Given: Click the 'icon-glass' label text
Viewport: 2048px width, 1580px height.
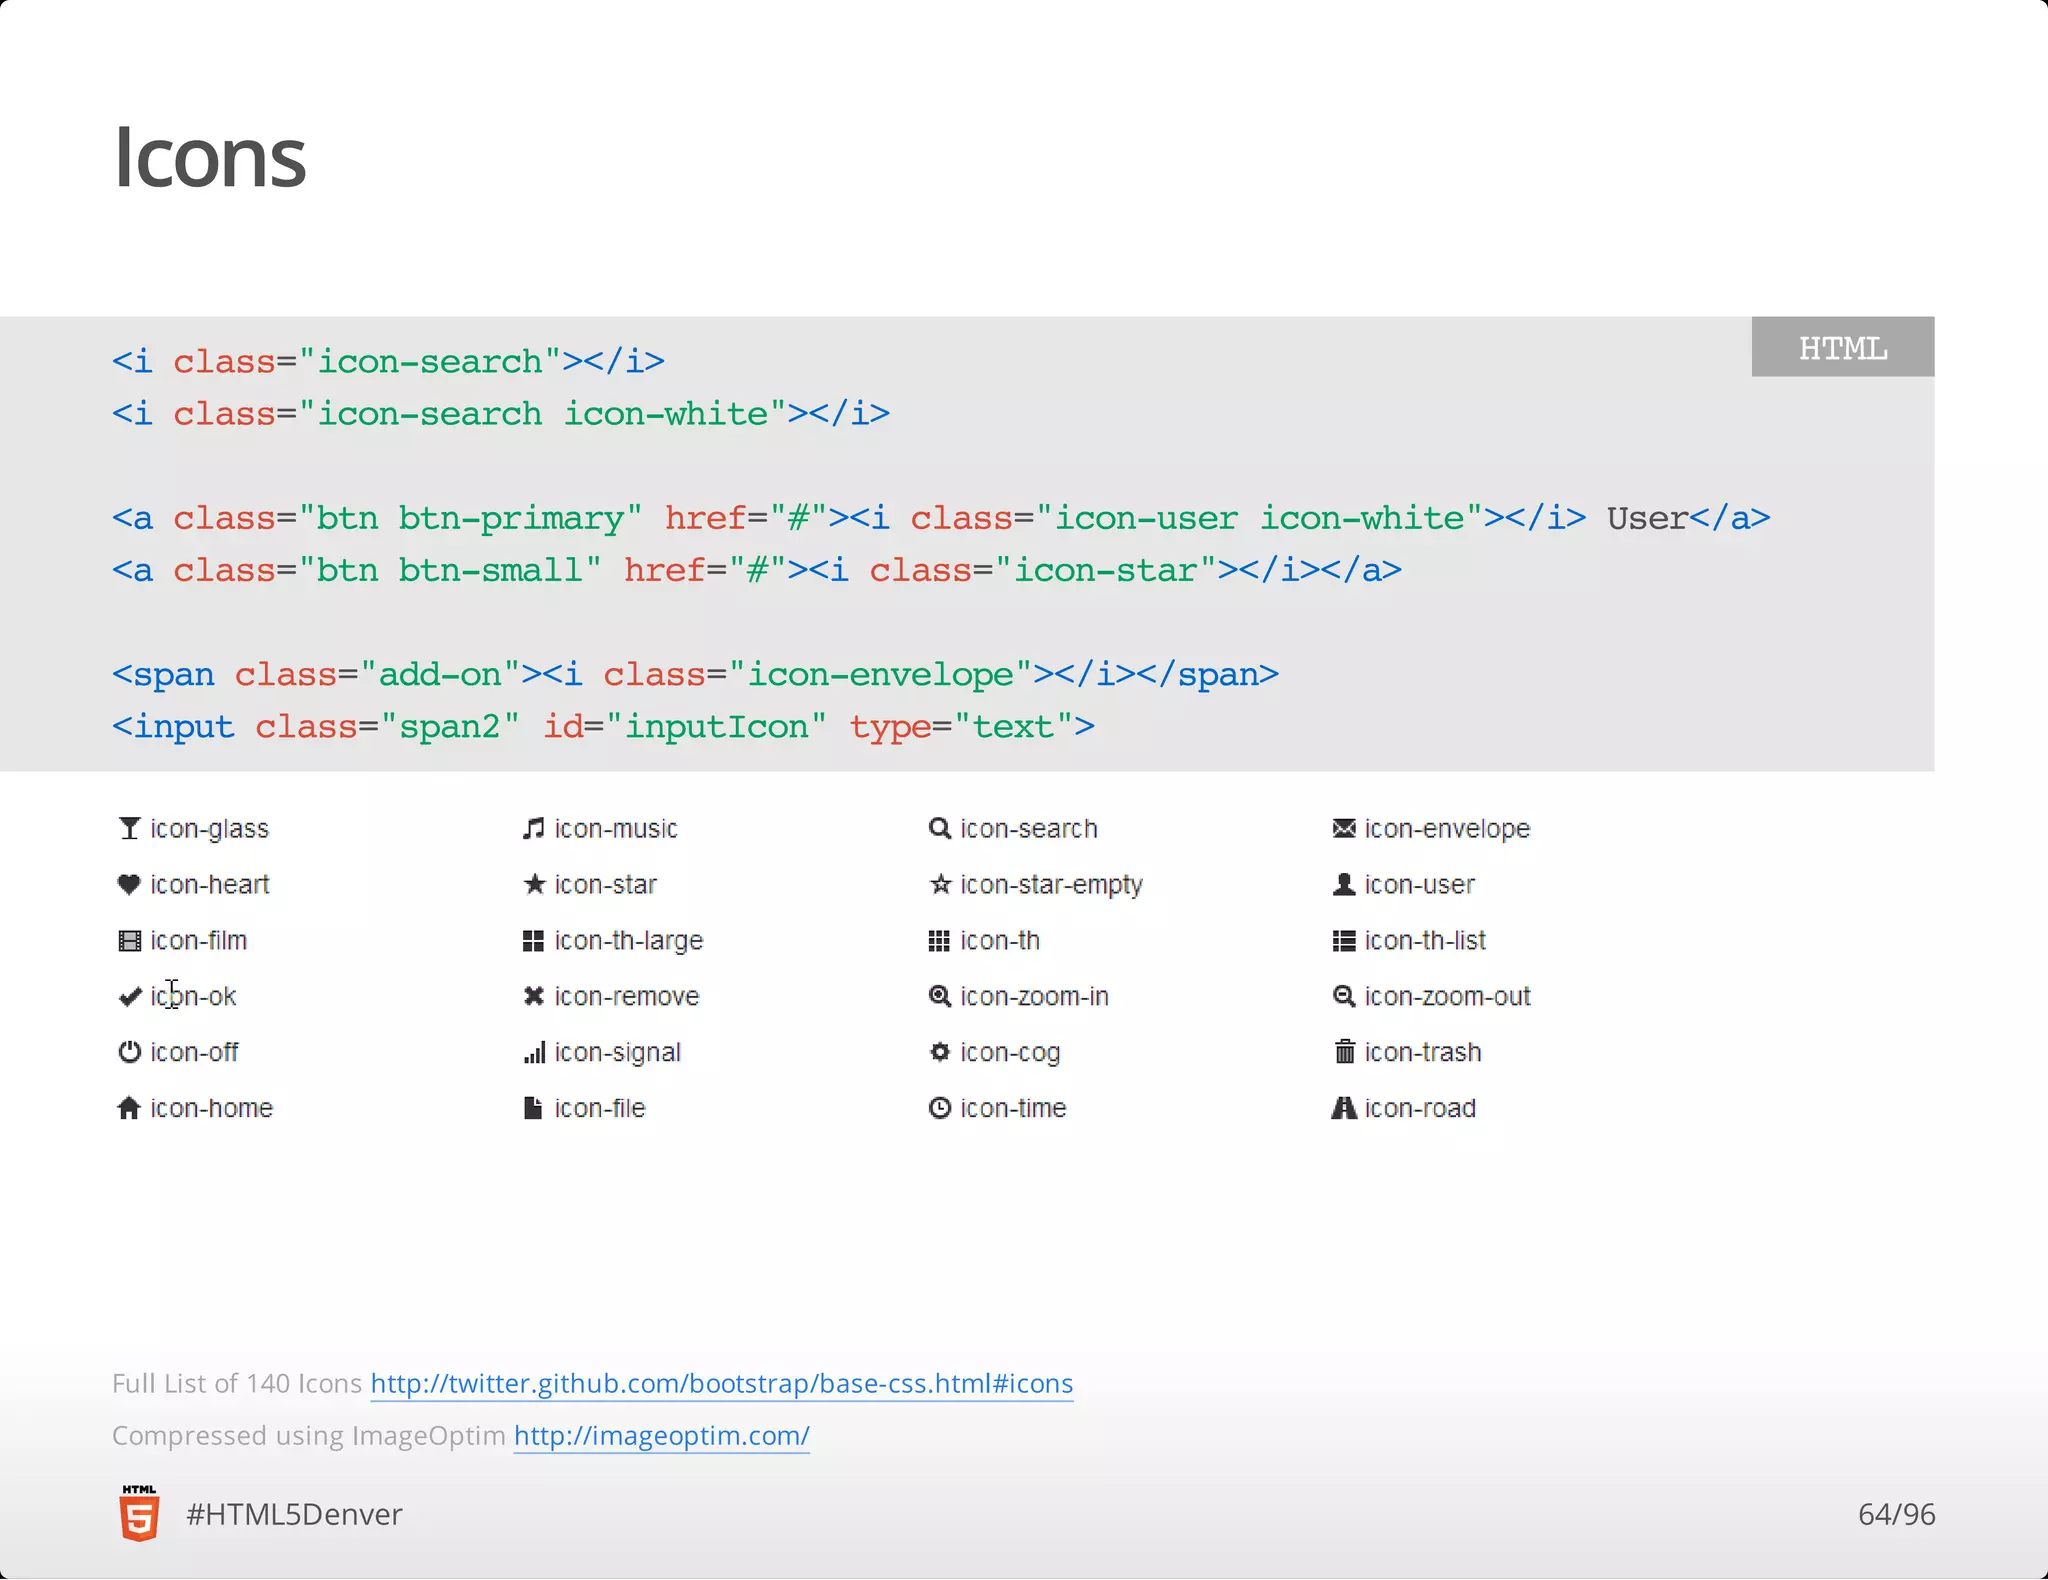Looking at the screenshot, I should pyautogui.click(x=209, y=829).
